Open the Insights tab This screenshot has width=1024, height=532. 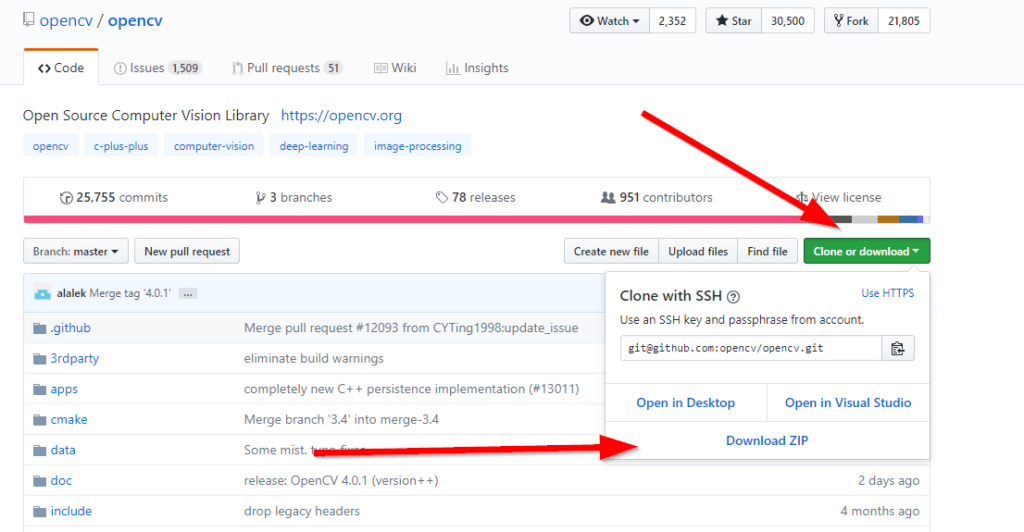477,68
